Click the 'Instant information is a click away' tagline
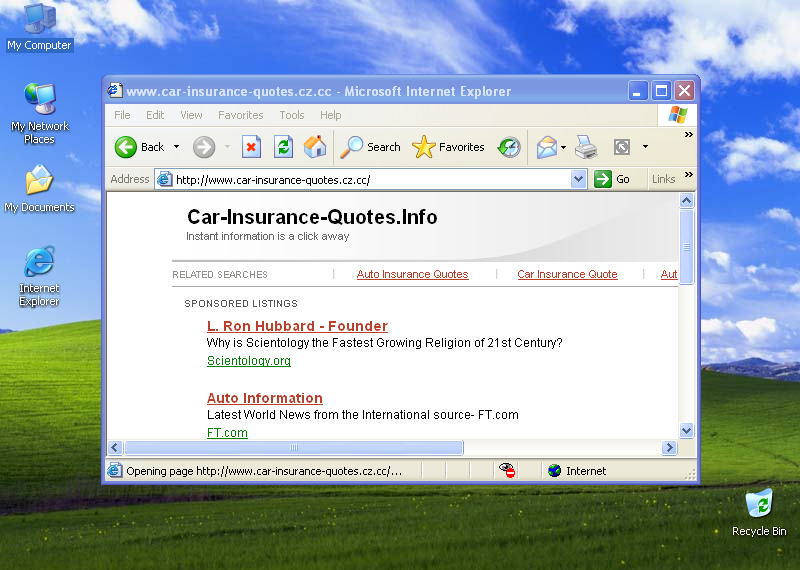 point(267,236)
